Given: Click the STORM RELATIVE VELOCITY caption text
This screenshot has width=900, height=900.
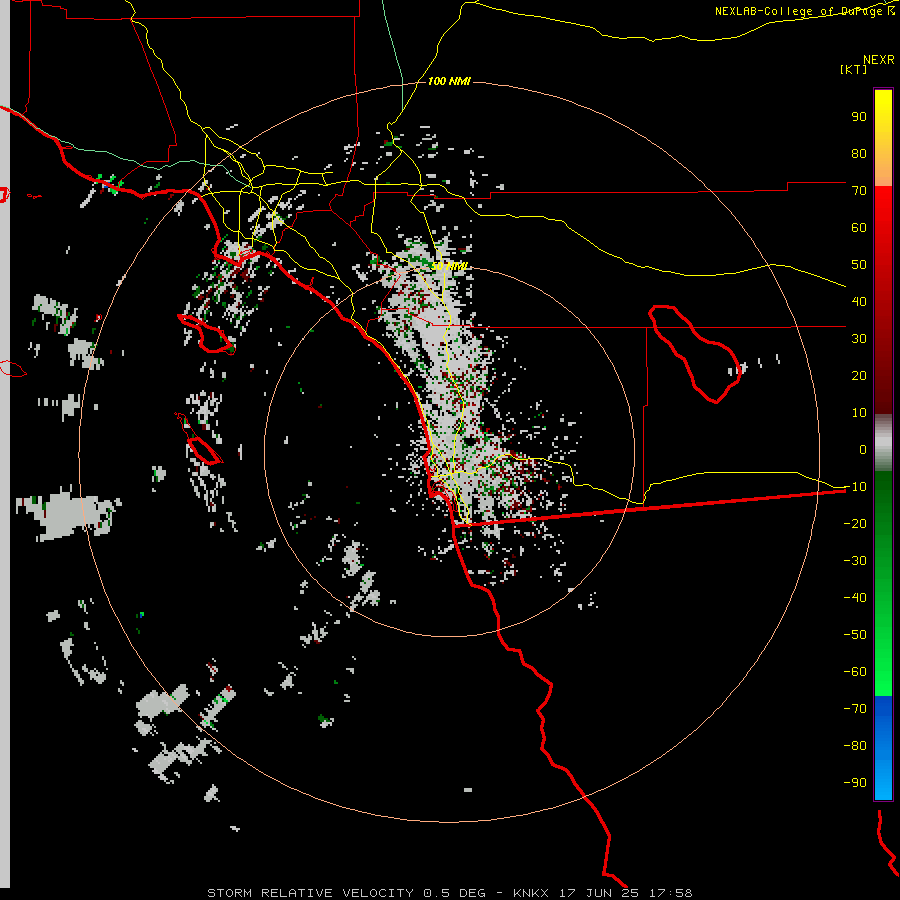Looking at the screenshot, I should tap(310, 893).
